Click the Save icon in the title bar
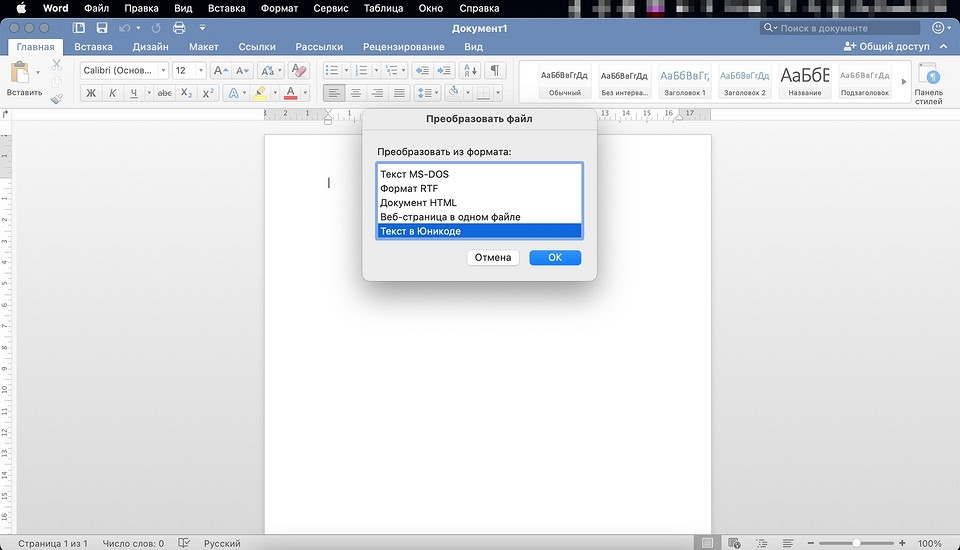This screenshot has width=960, height=550. point(102,28)
